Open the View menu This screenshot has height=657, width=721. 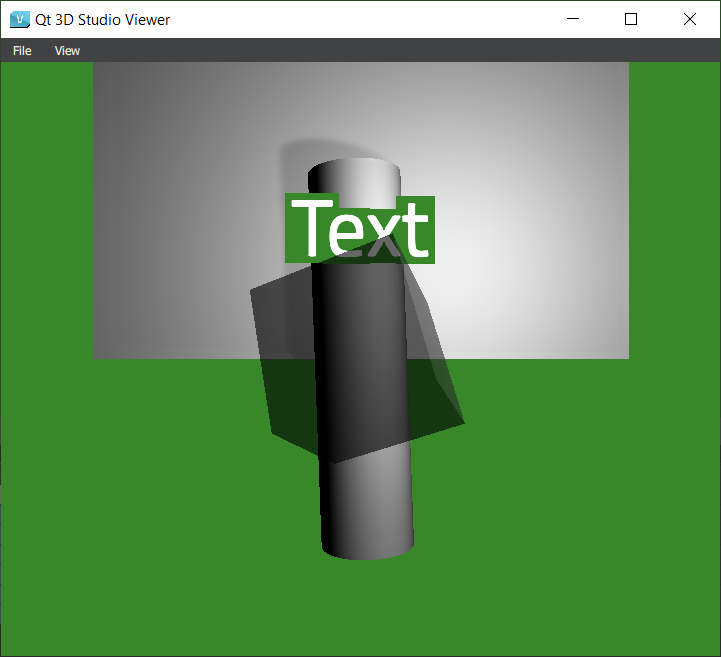[67, 51]
